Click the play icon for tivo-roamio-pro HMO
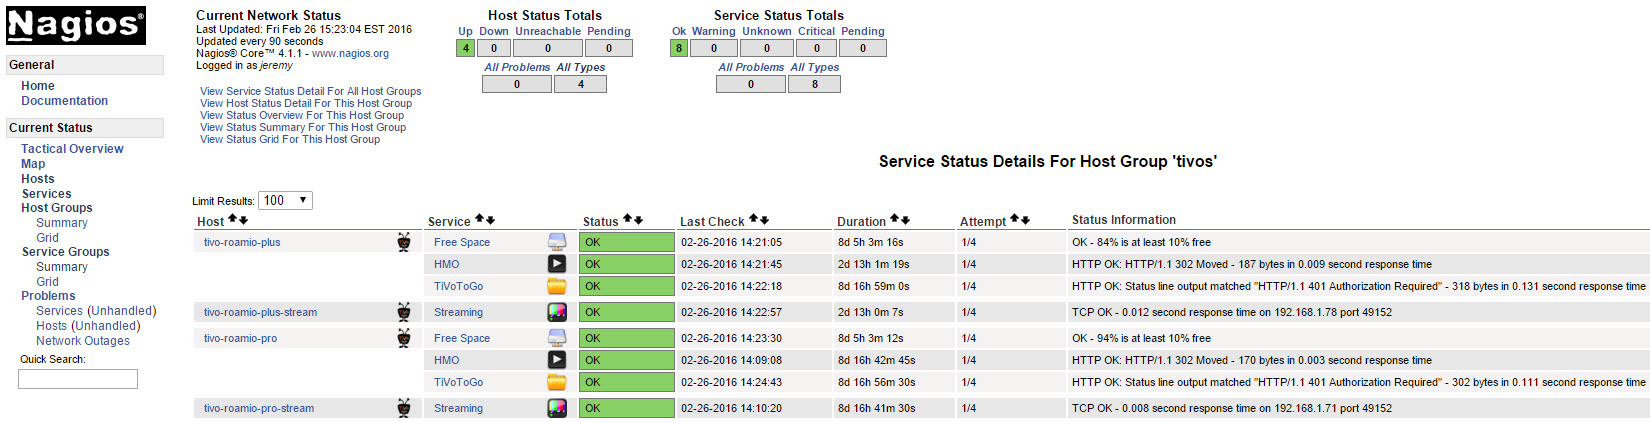This screenshot has width=1650, height=423. tap(557, 360)
